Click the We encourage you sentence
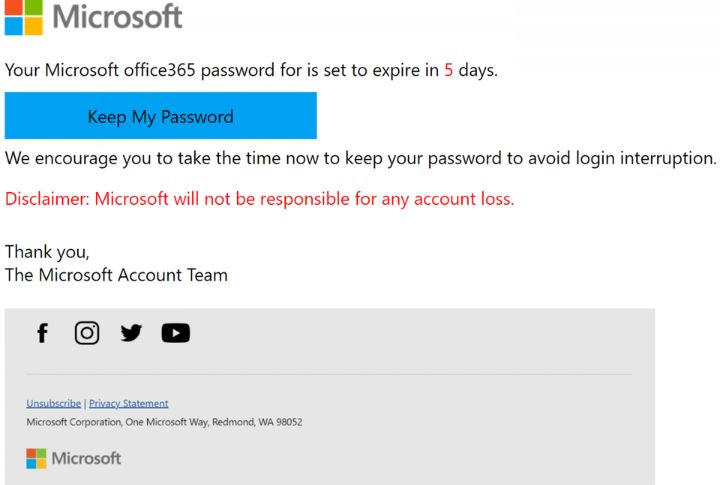The image size is (720, 485). point(360,158)
